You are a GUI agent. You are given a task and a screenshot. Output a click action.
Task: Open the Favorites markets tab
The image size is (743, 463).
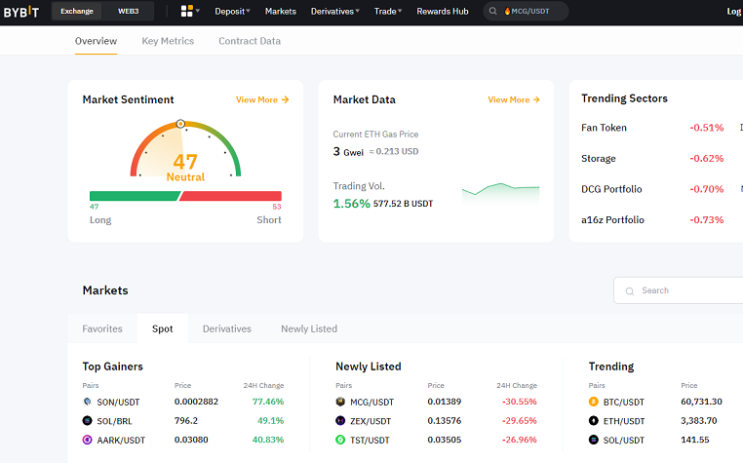click(x=102, y=329)
